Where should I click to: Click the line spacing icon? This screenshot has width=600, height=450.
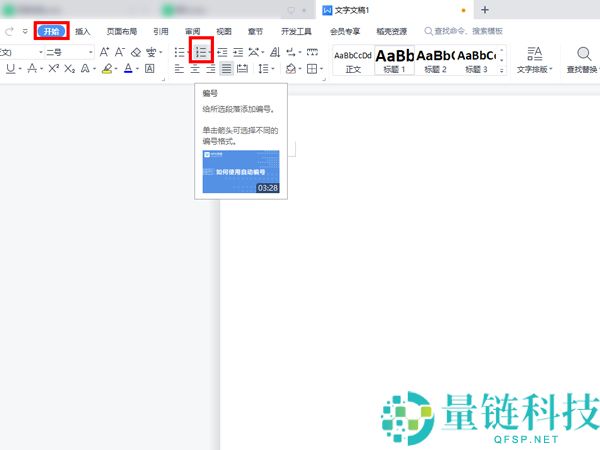[x=263, y=69]
